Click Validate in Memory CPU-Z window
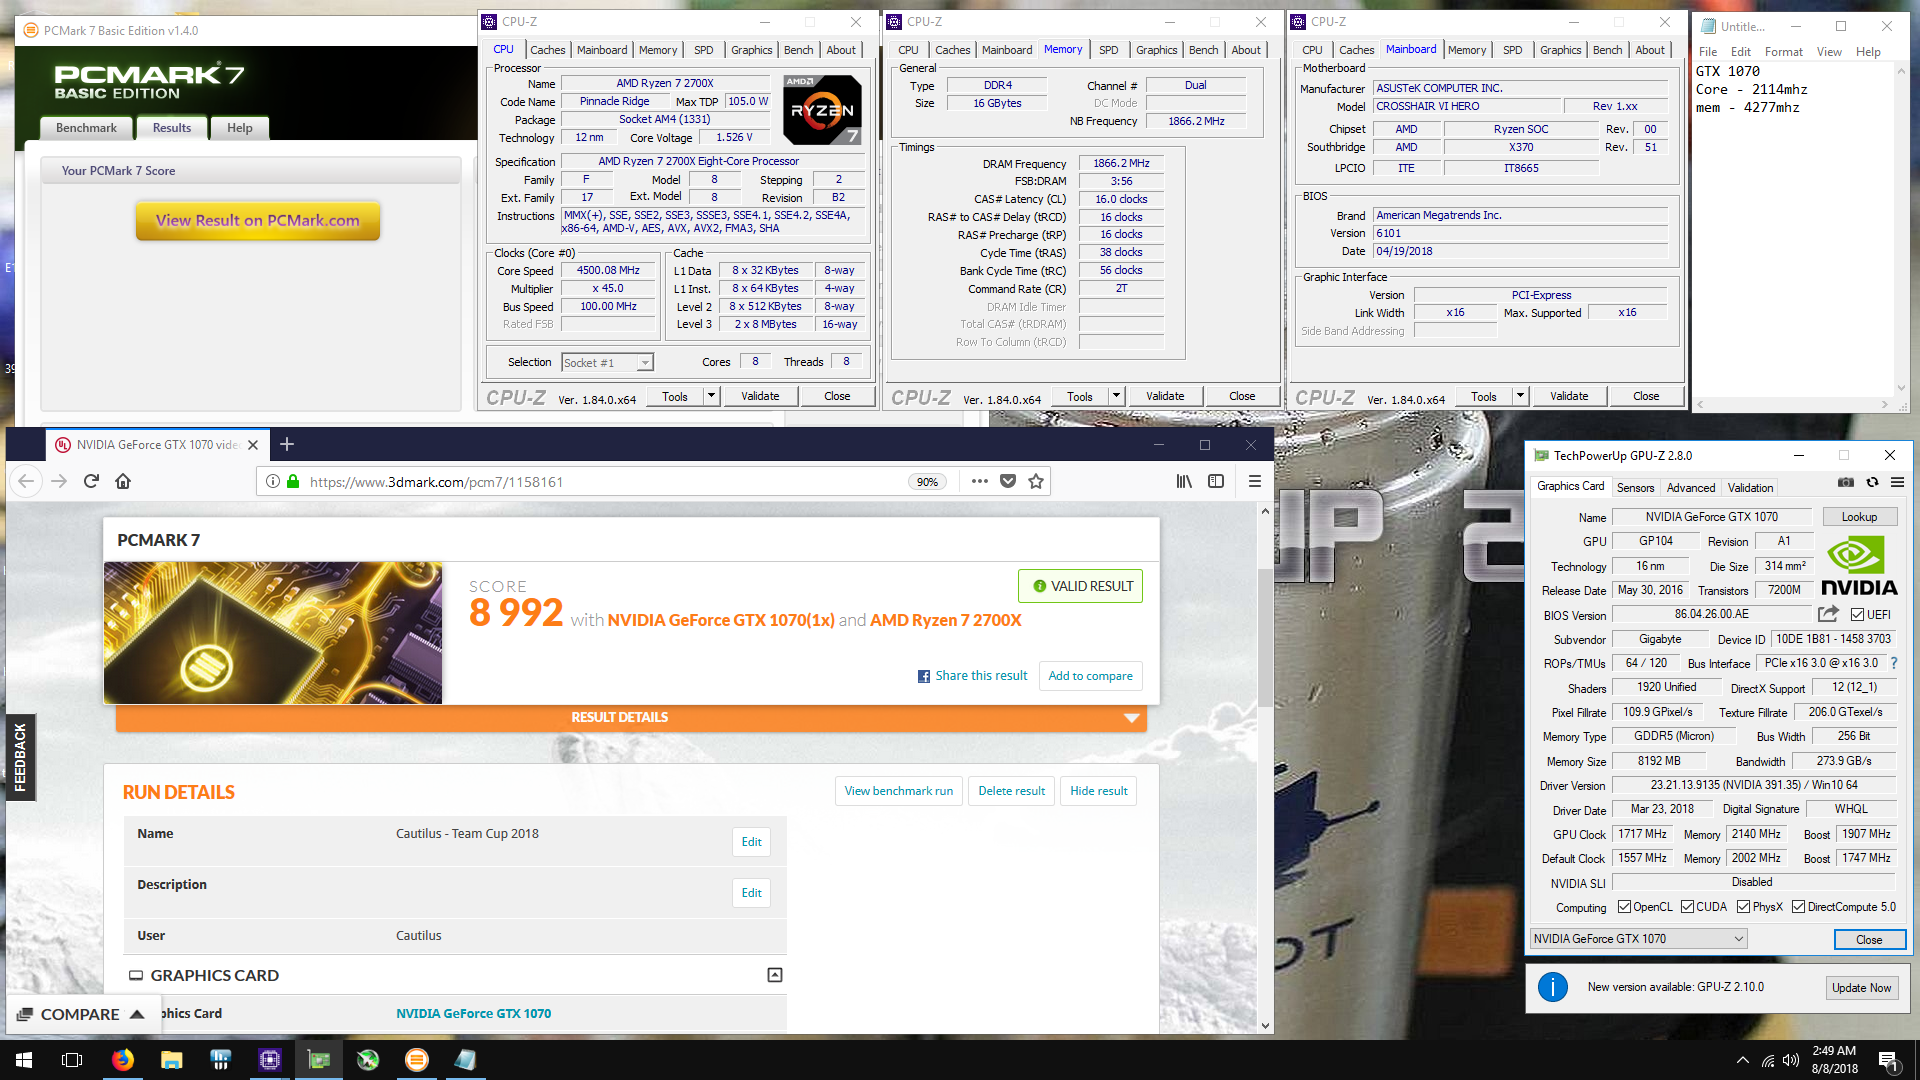Image resolution: width=1920 pixels, height=1080 pixels. point(1165,396)
